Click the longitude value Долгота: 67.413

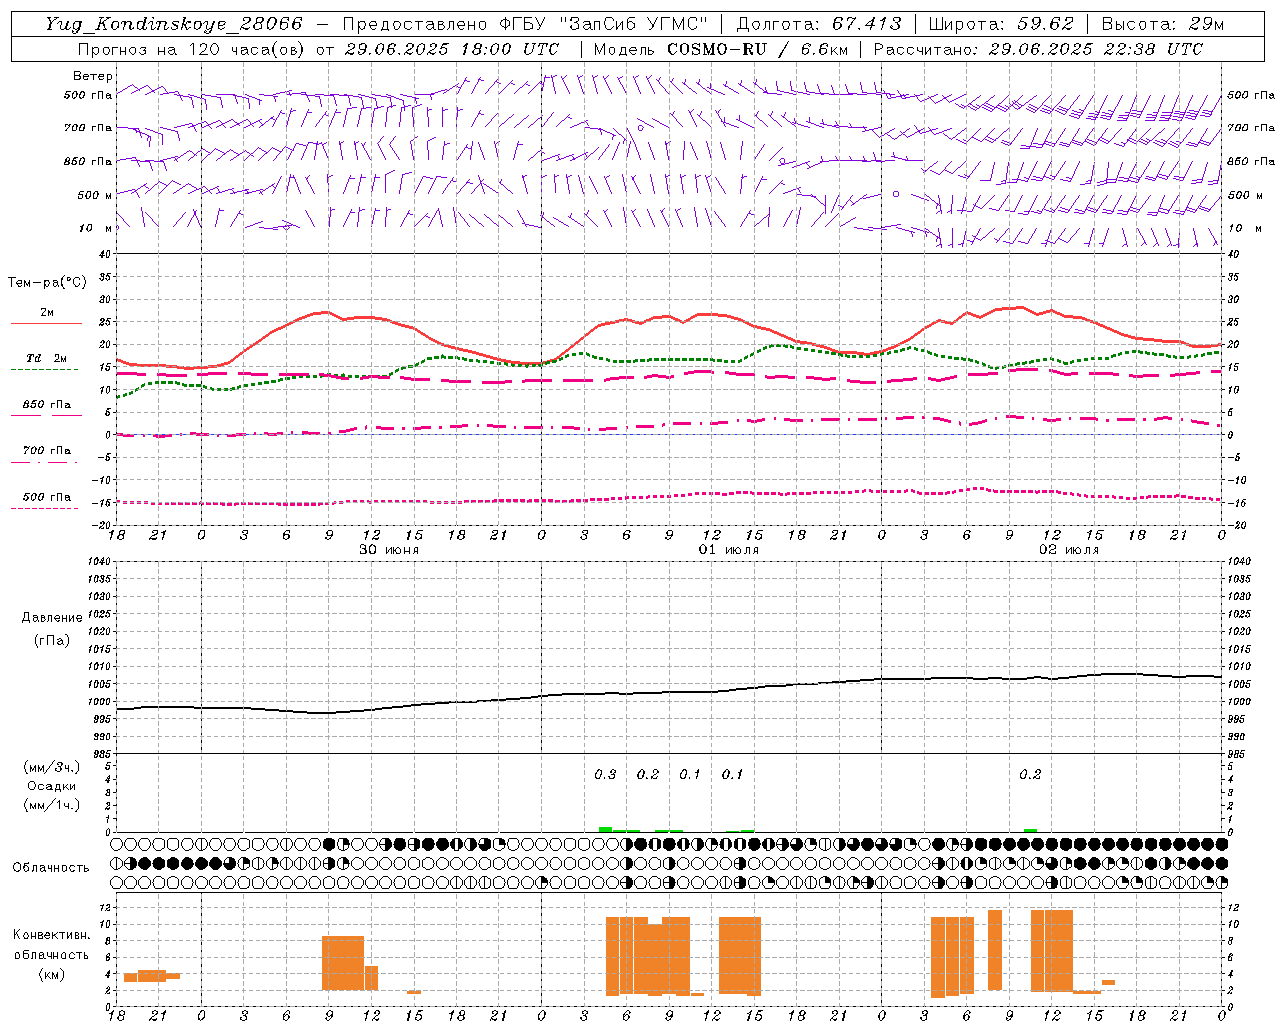(x=819, y=24)
